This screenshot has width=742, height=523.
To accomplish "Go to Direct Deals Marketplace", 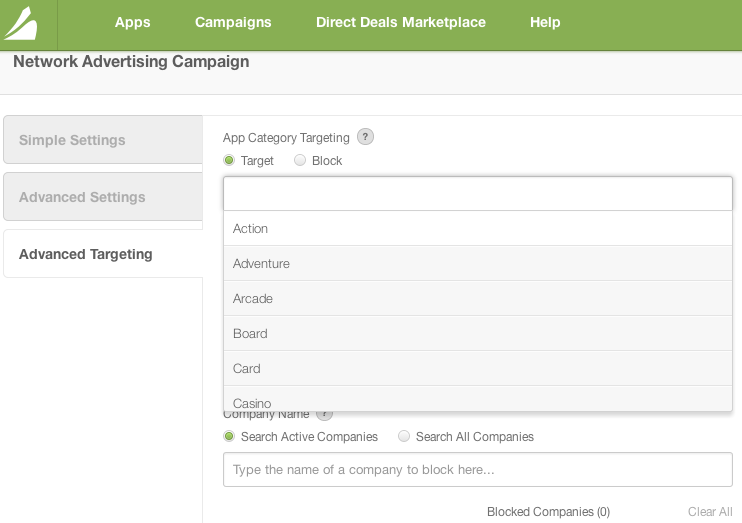I will tap(401, 22).
